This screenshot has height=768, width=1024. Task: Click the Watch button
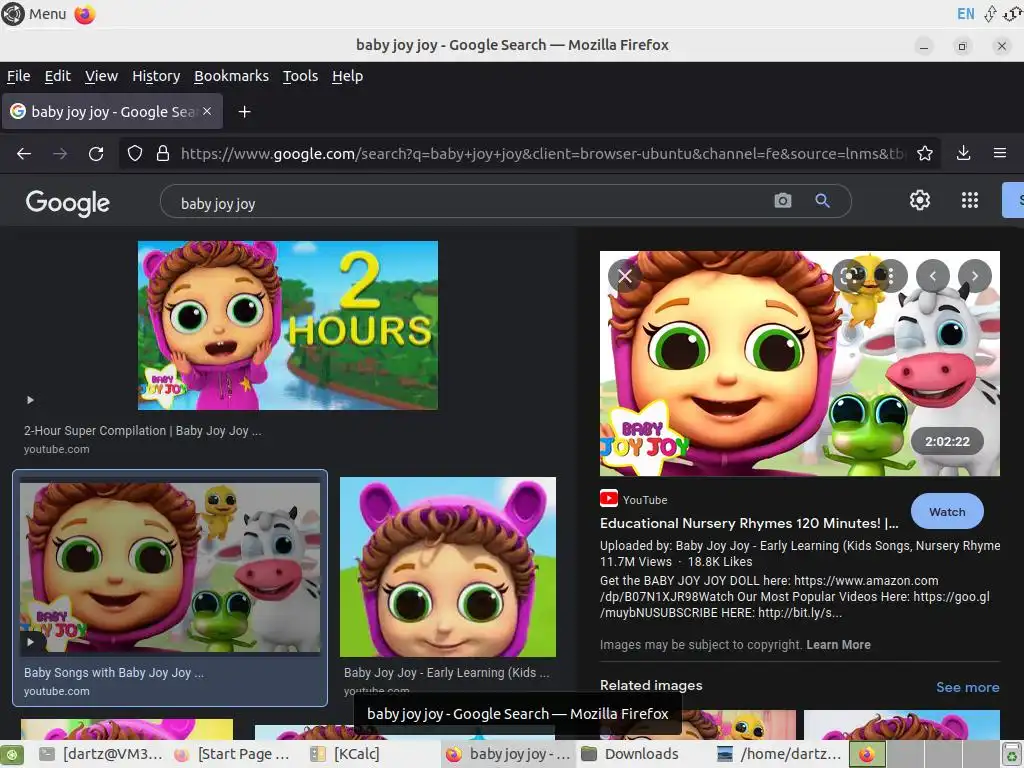947,512
